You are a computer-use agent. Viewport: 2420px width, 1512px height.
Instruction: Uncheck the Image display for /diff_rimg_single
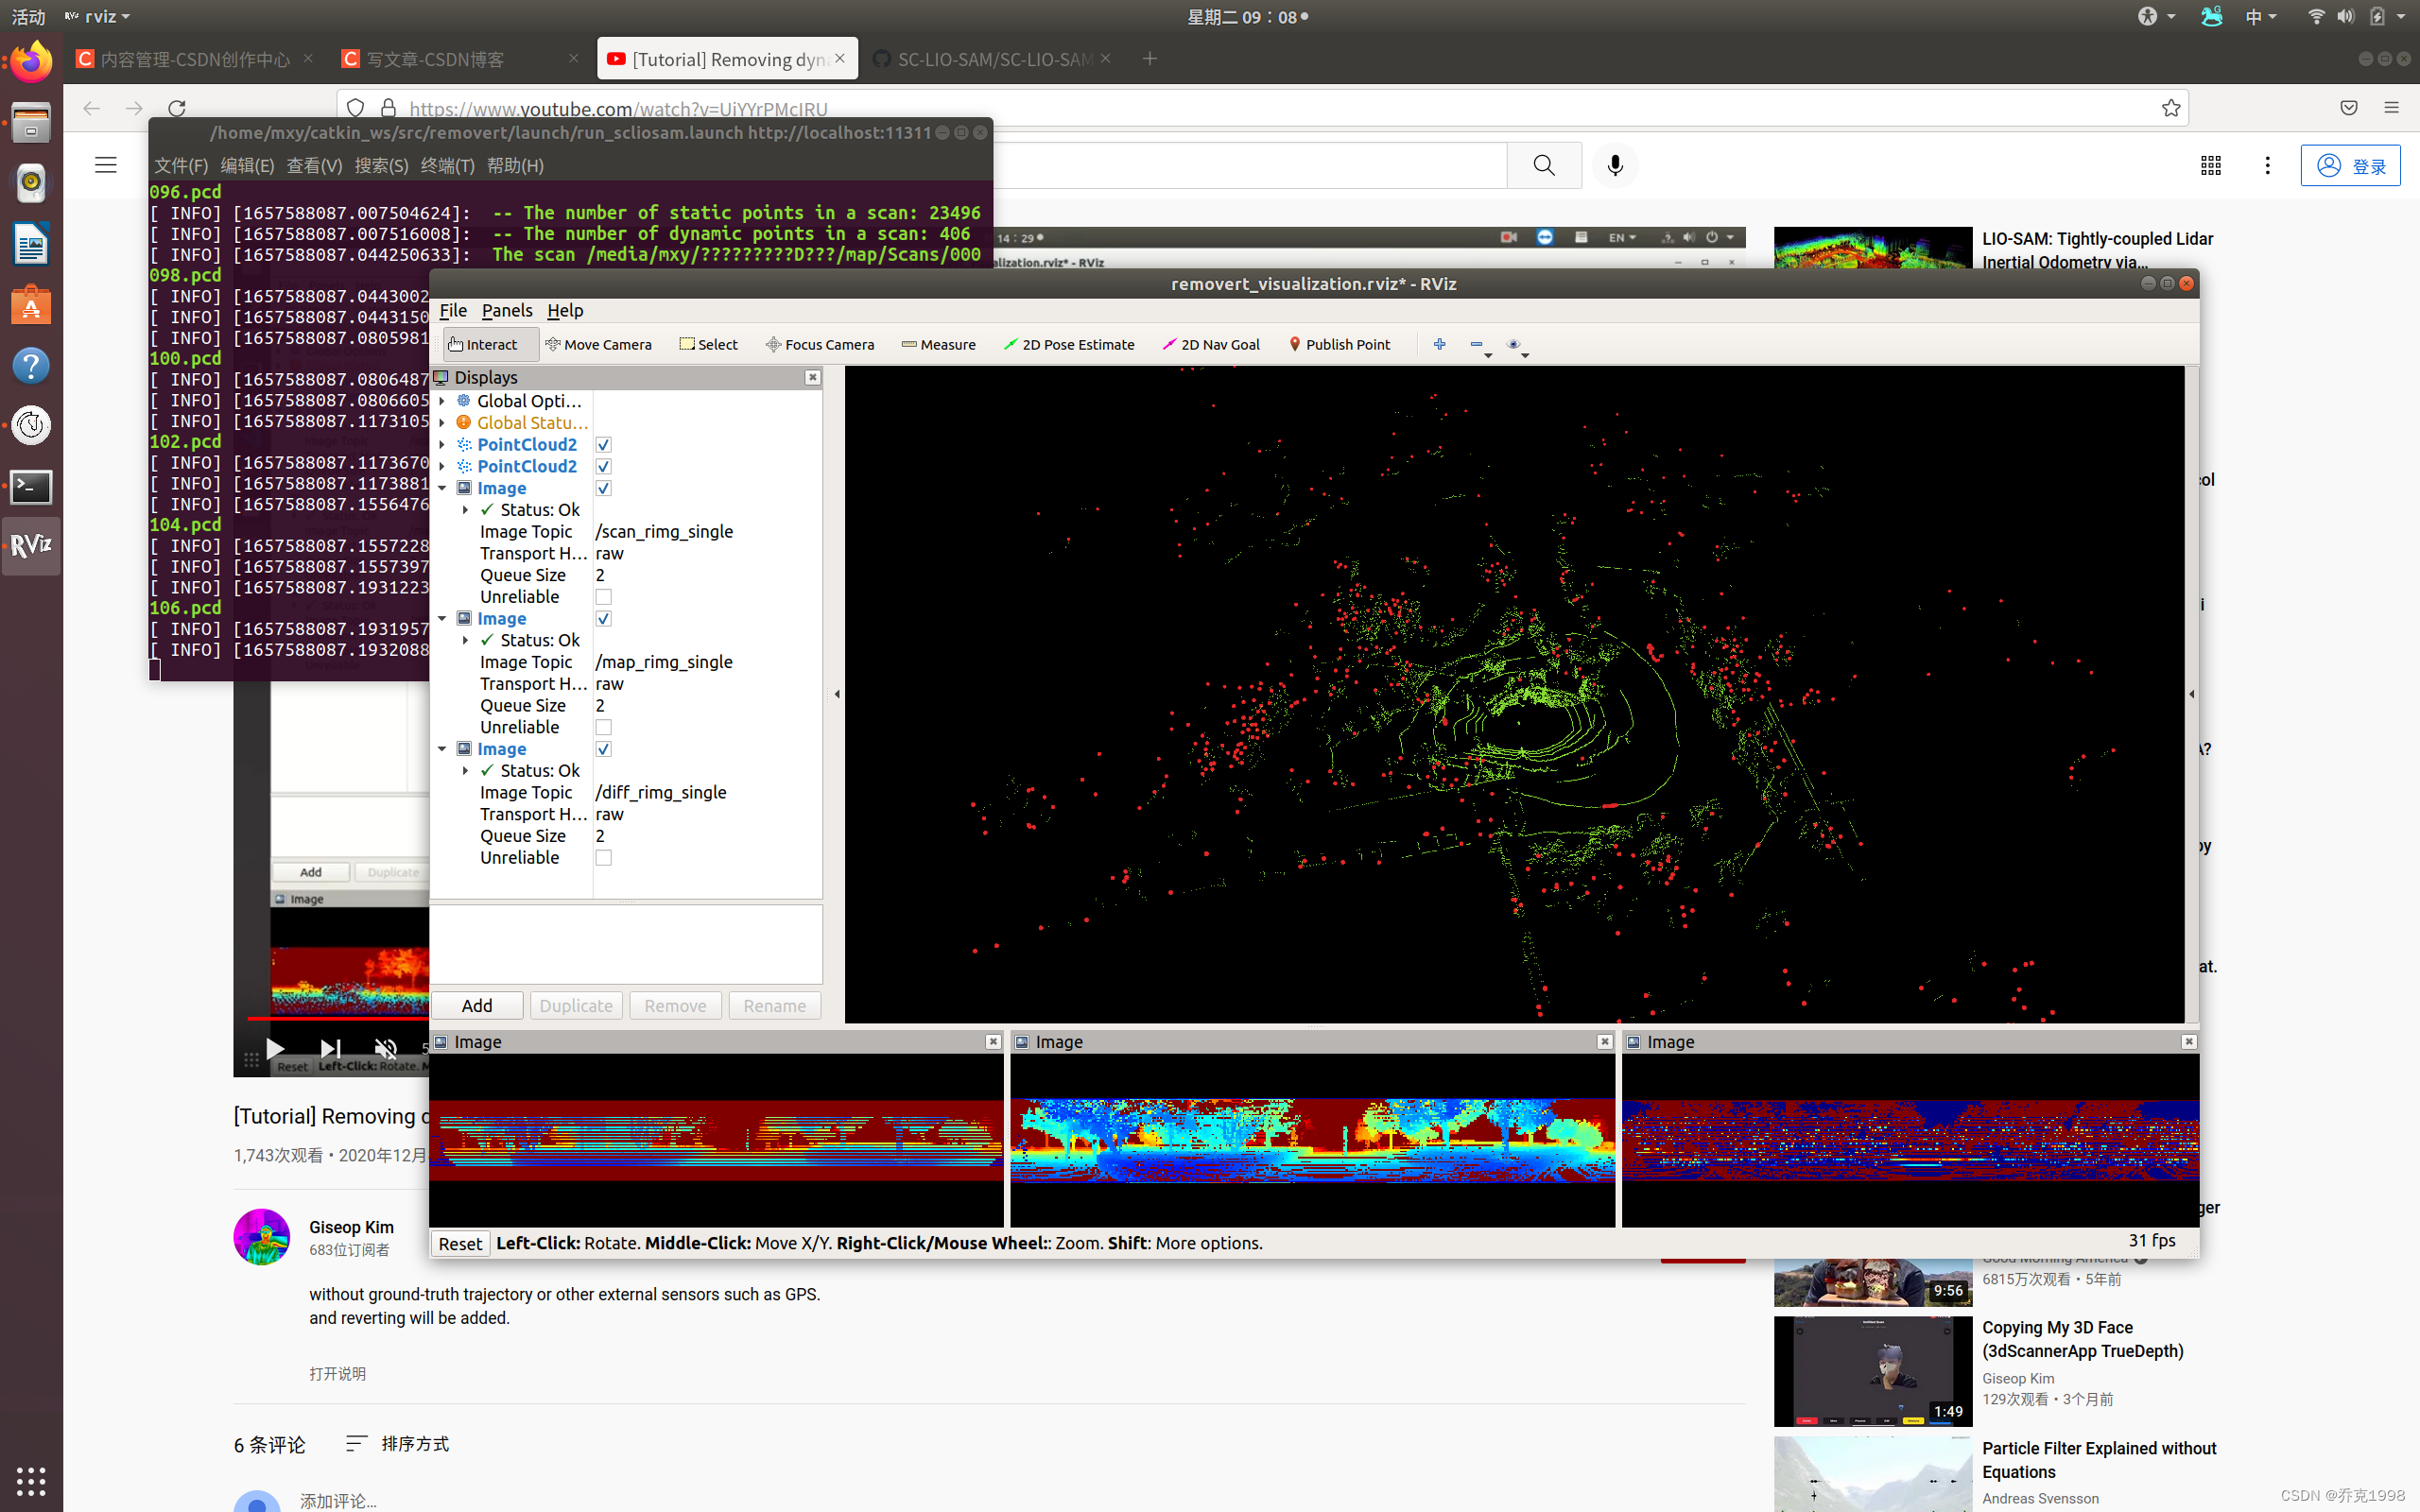point(603,749)
